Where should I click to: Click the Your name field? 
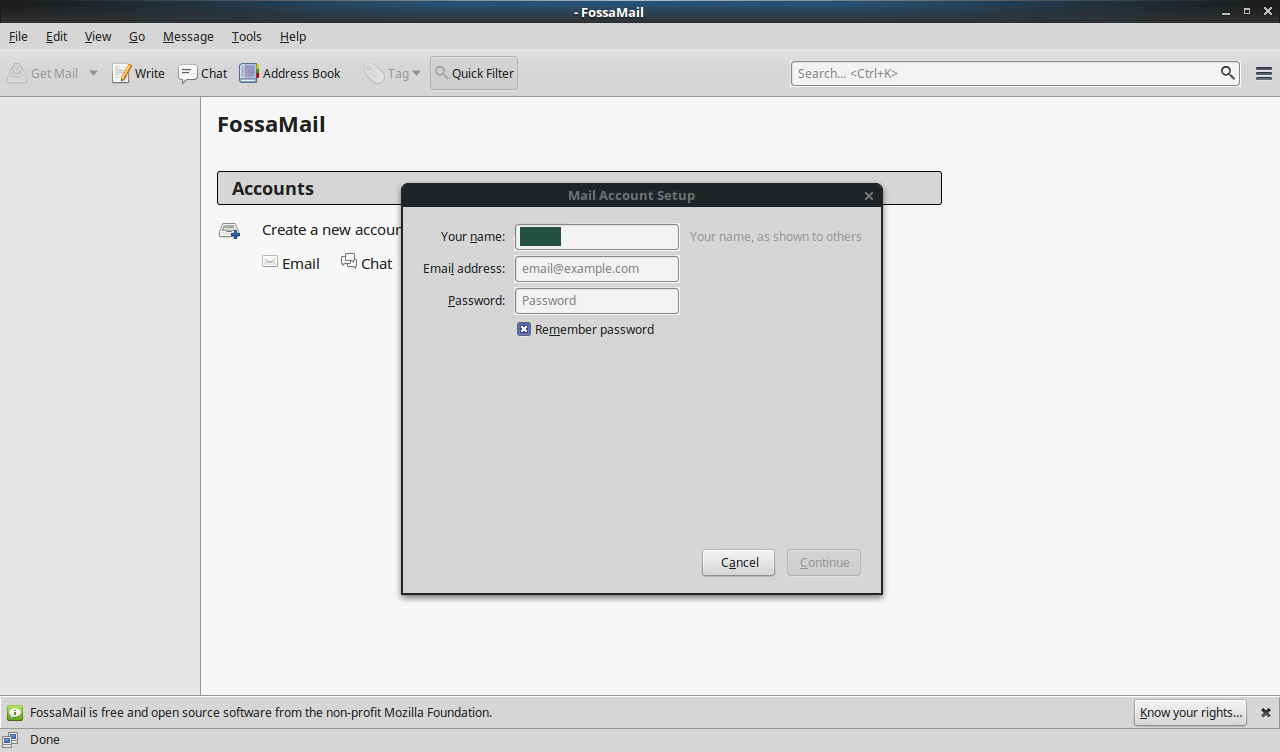click(597, 237)
